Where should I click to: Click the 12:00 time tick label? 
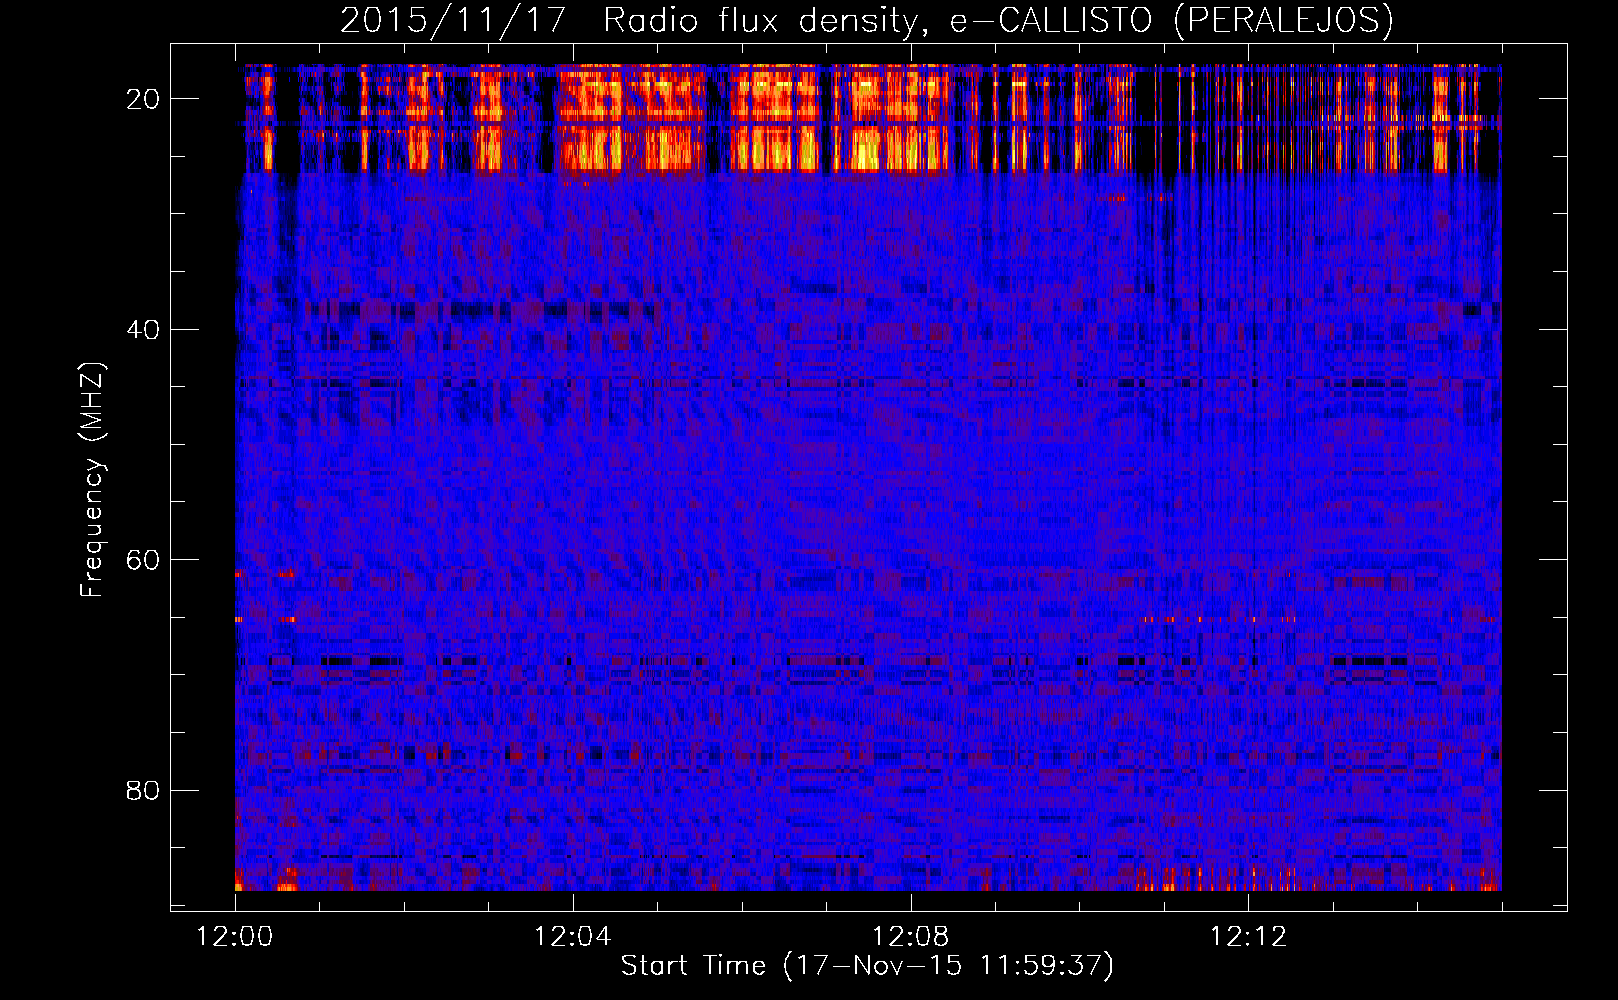pos(235,937)
